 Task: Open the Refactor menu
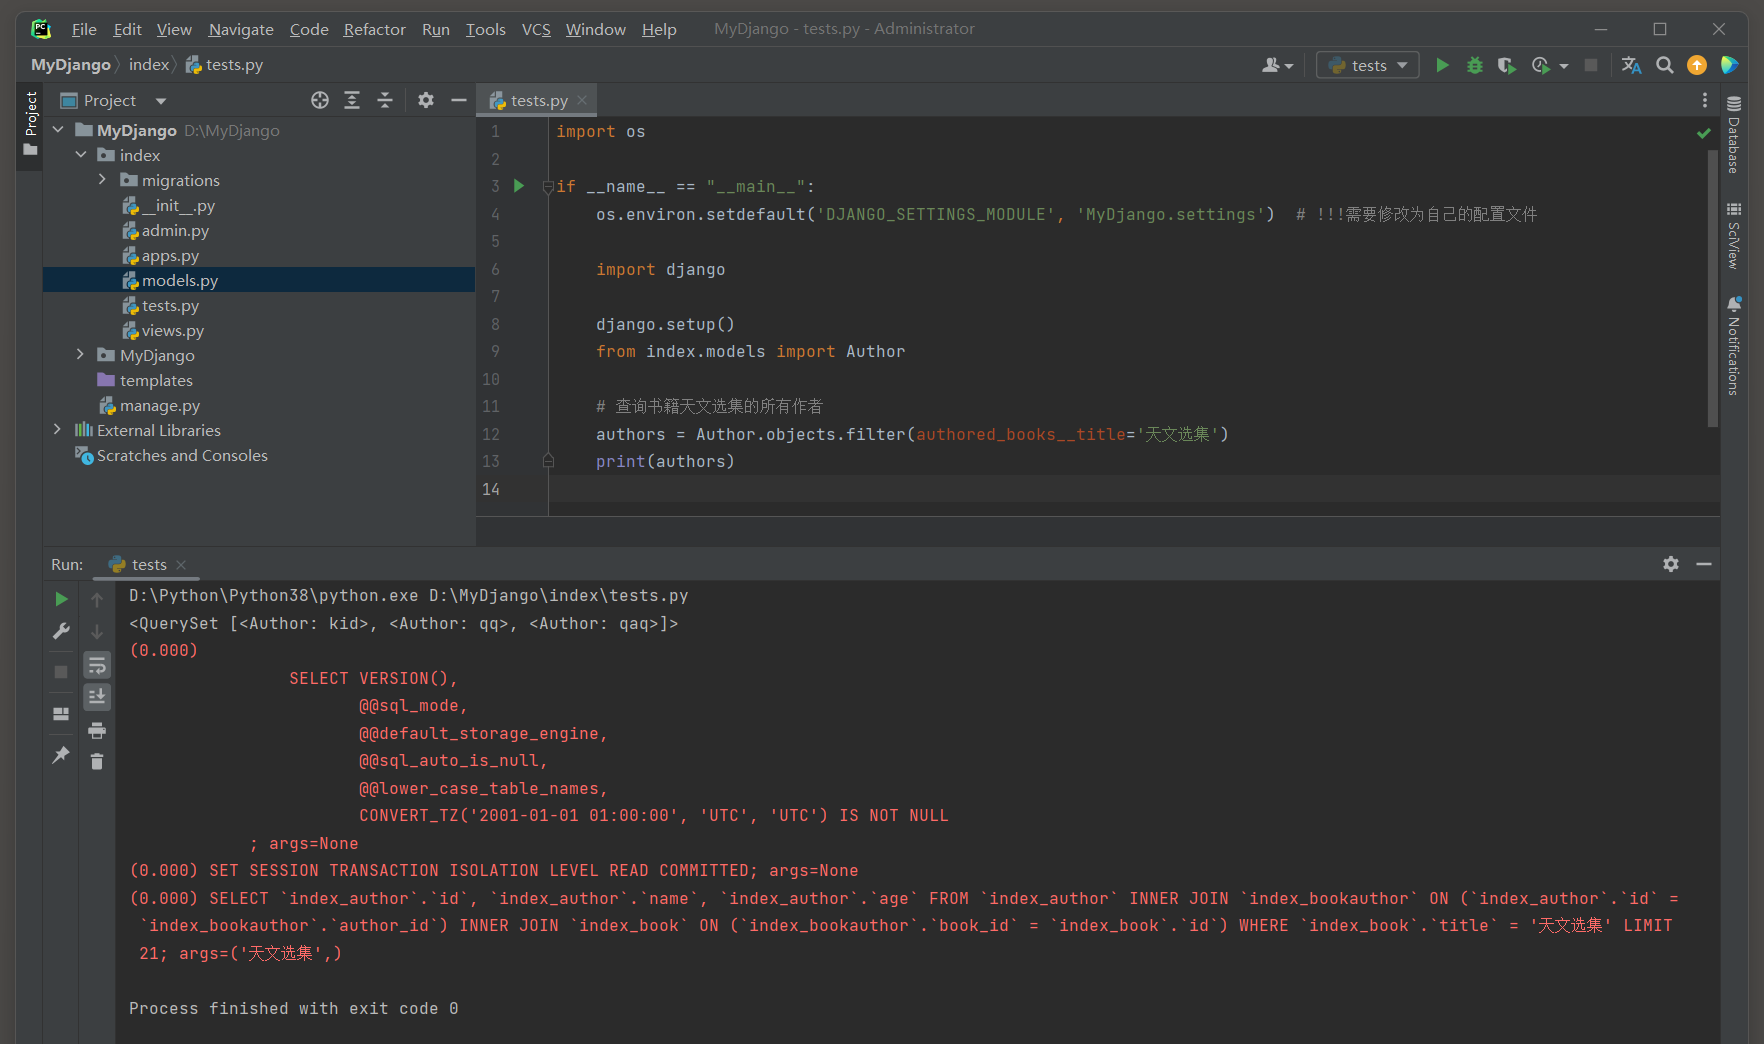(374, 29)
